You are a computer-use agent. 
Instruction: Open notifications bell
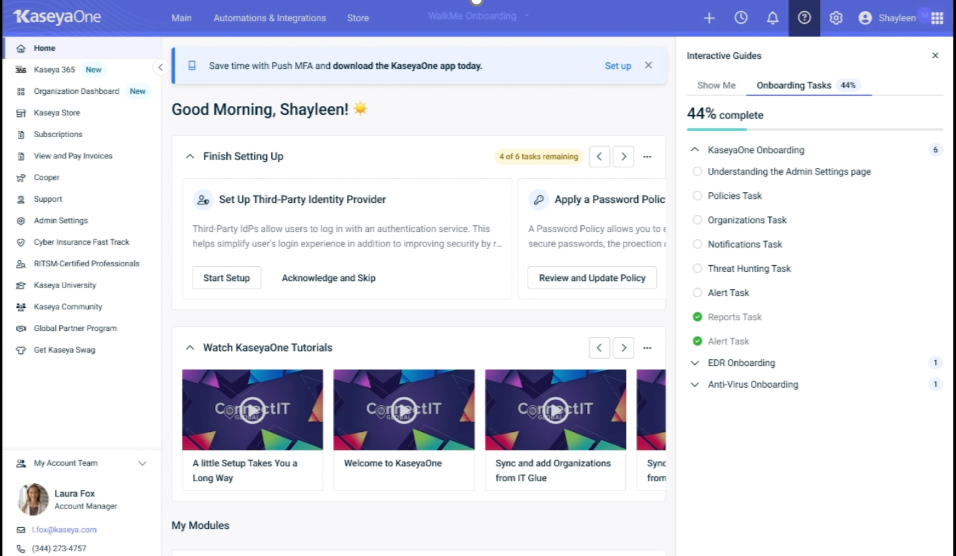point(772,18)
